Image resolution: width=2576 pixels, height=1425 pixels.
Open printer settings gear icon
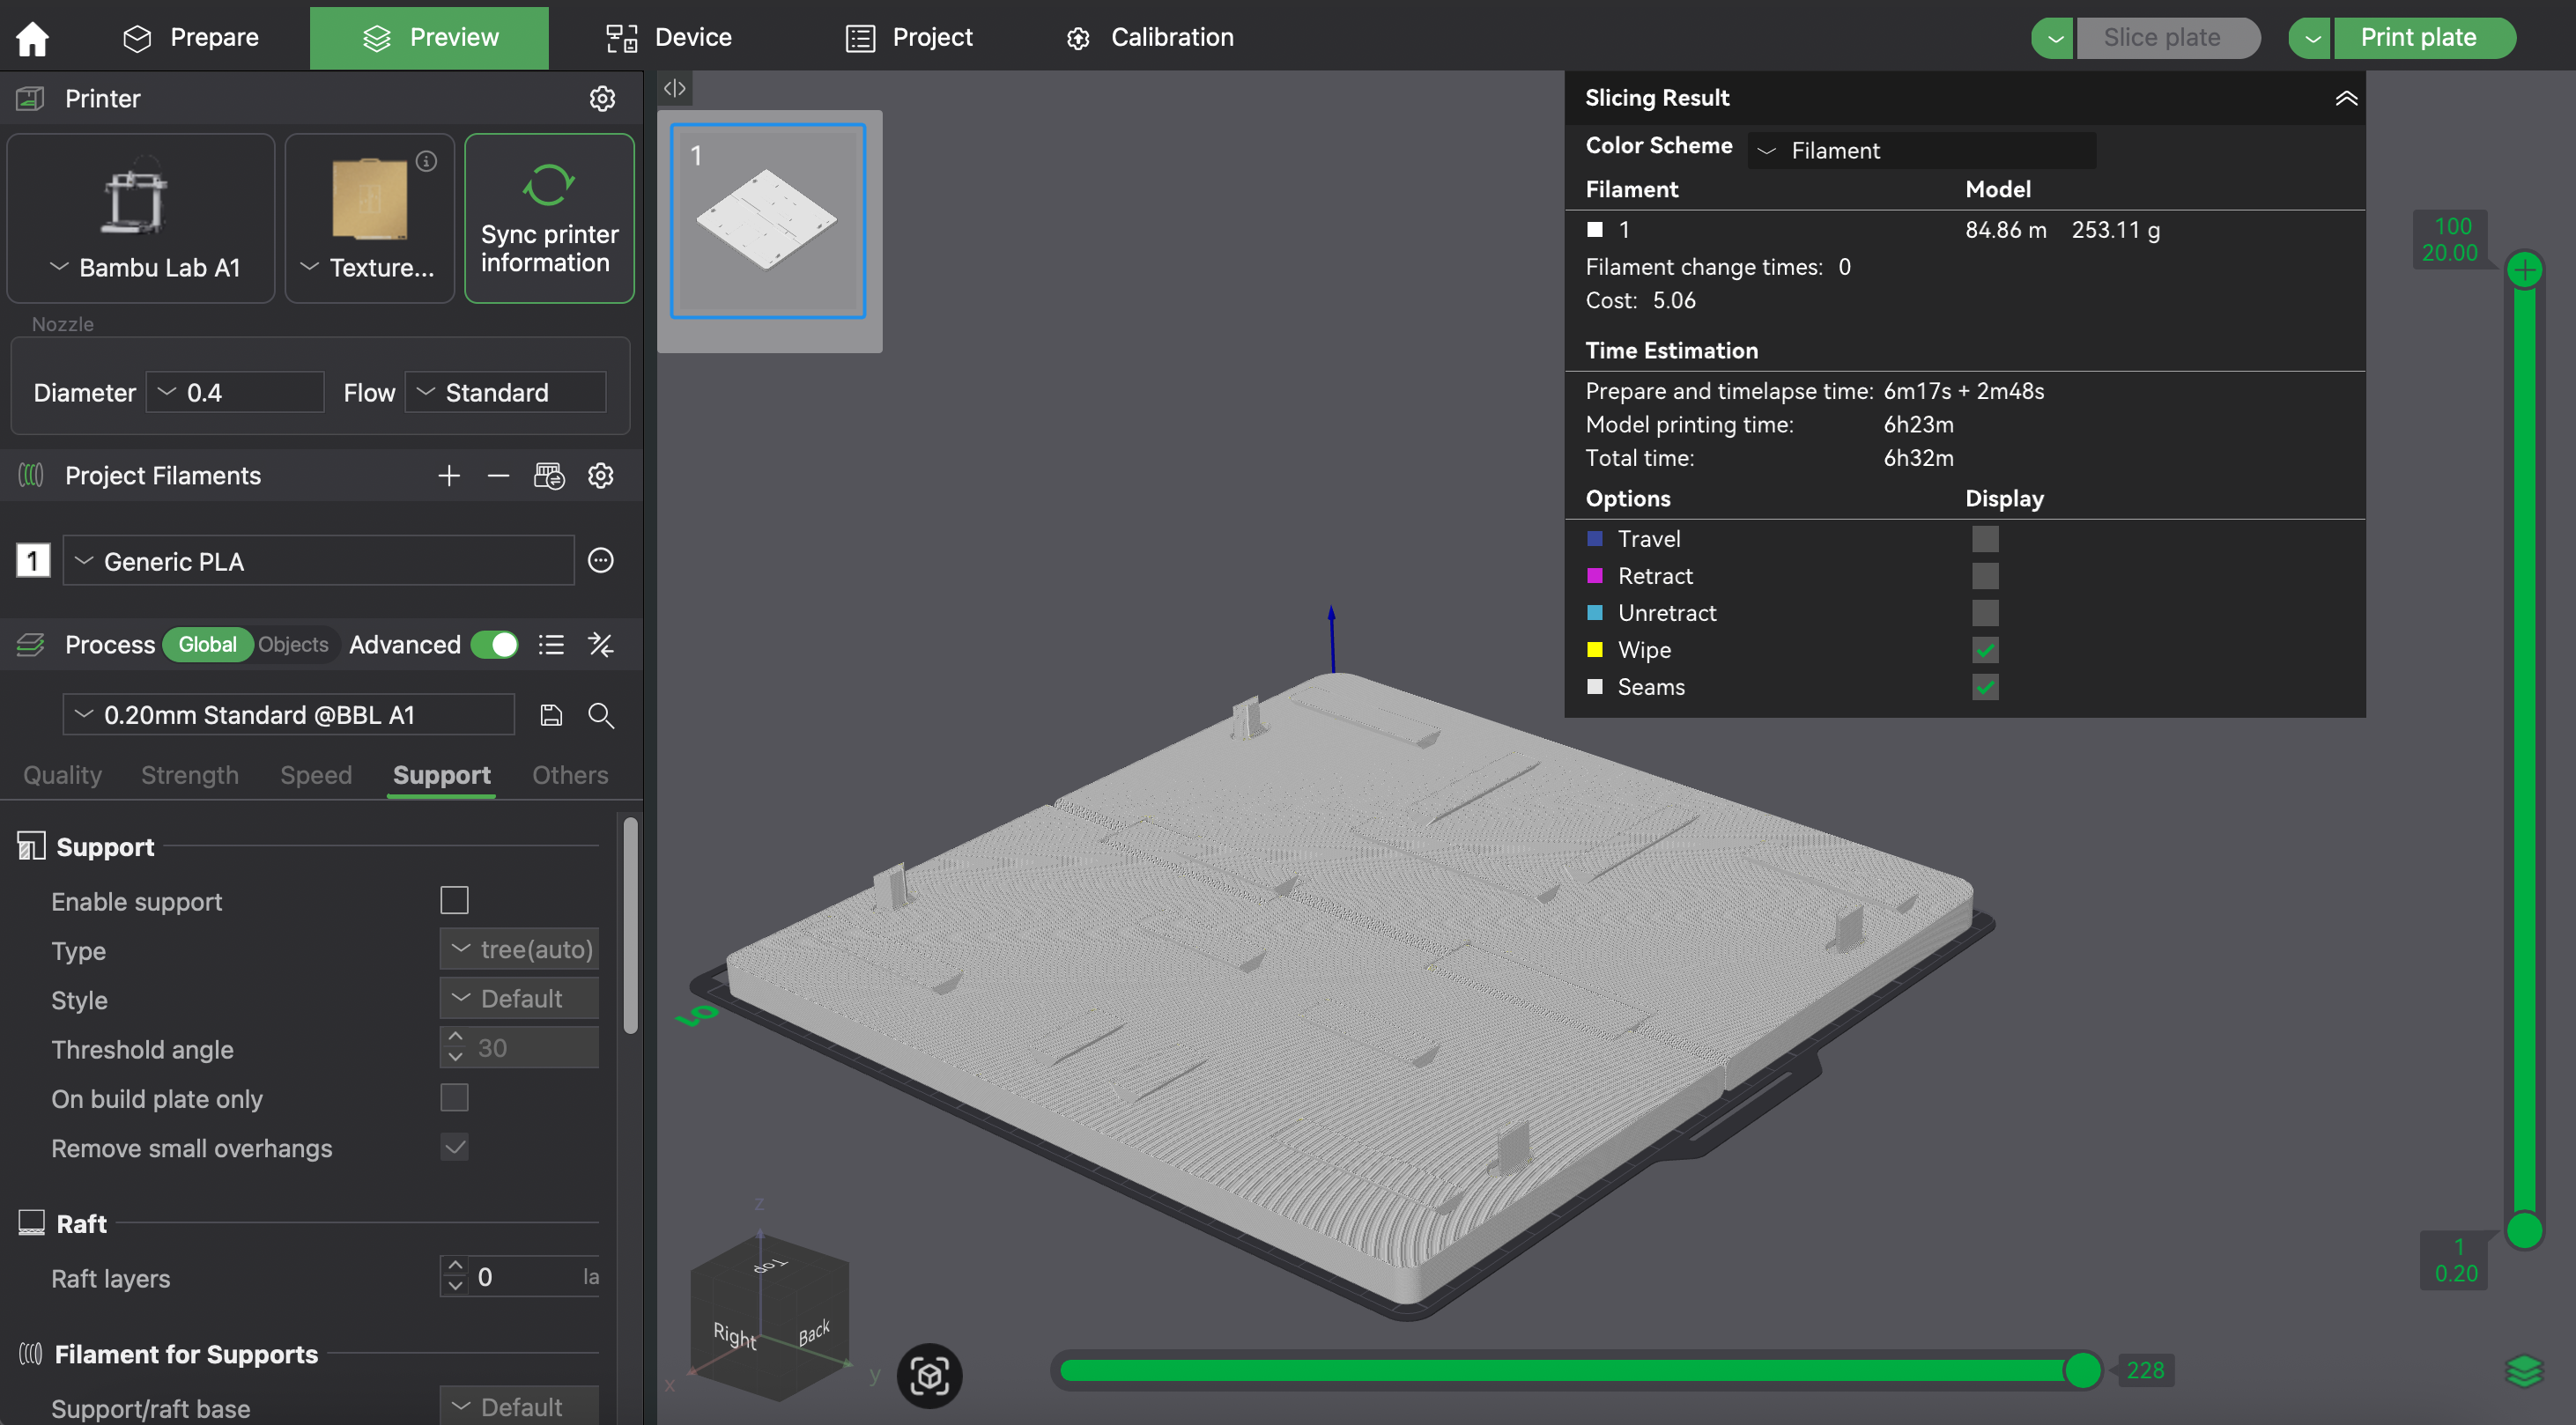pos(602,98)
